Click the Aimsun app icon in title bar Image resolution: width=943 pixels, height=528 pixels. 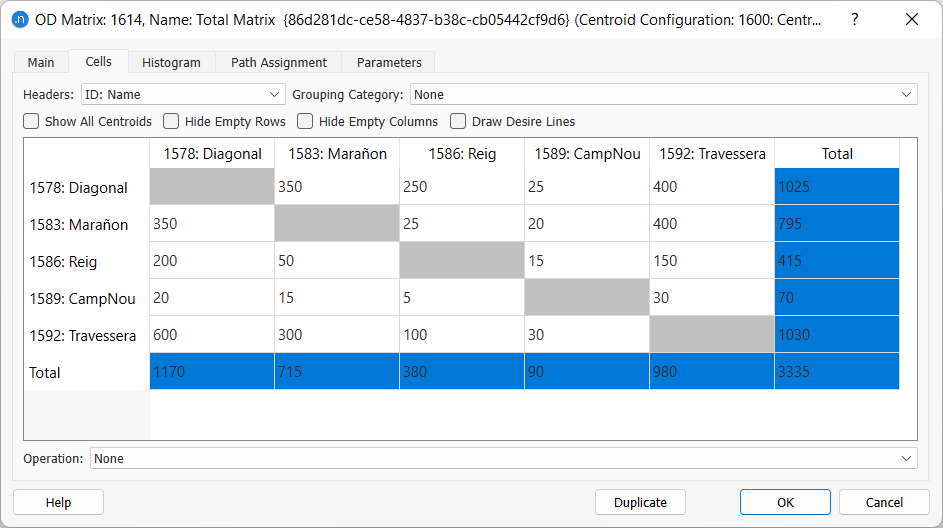19,20
